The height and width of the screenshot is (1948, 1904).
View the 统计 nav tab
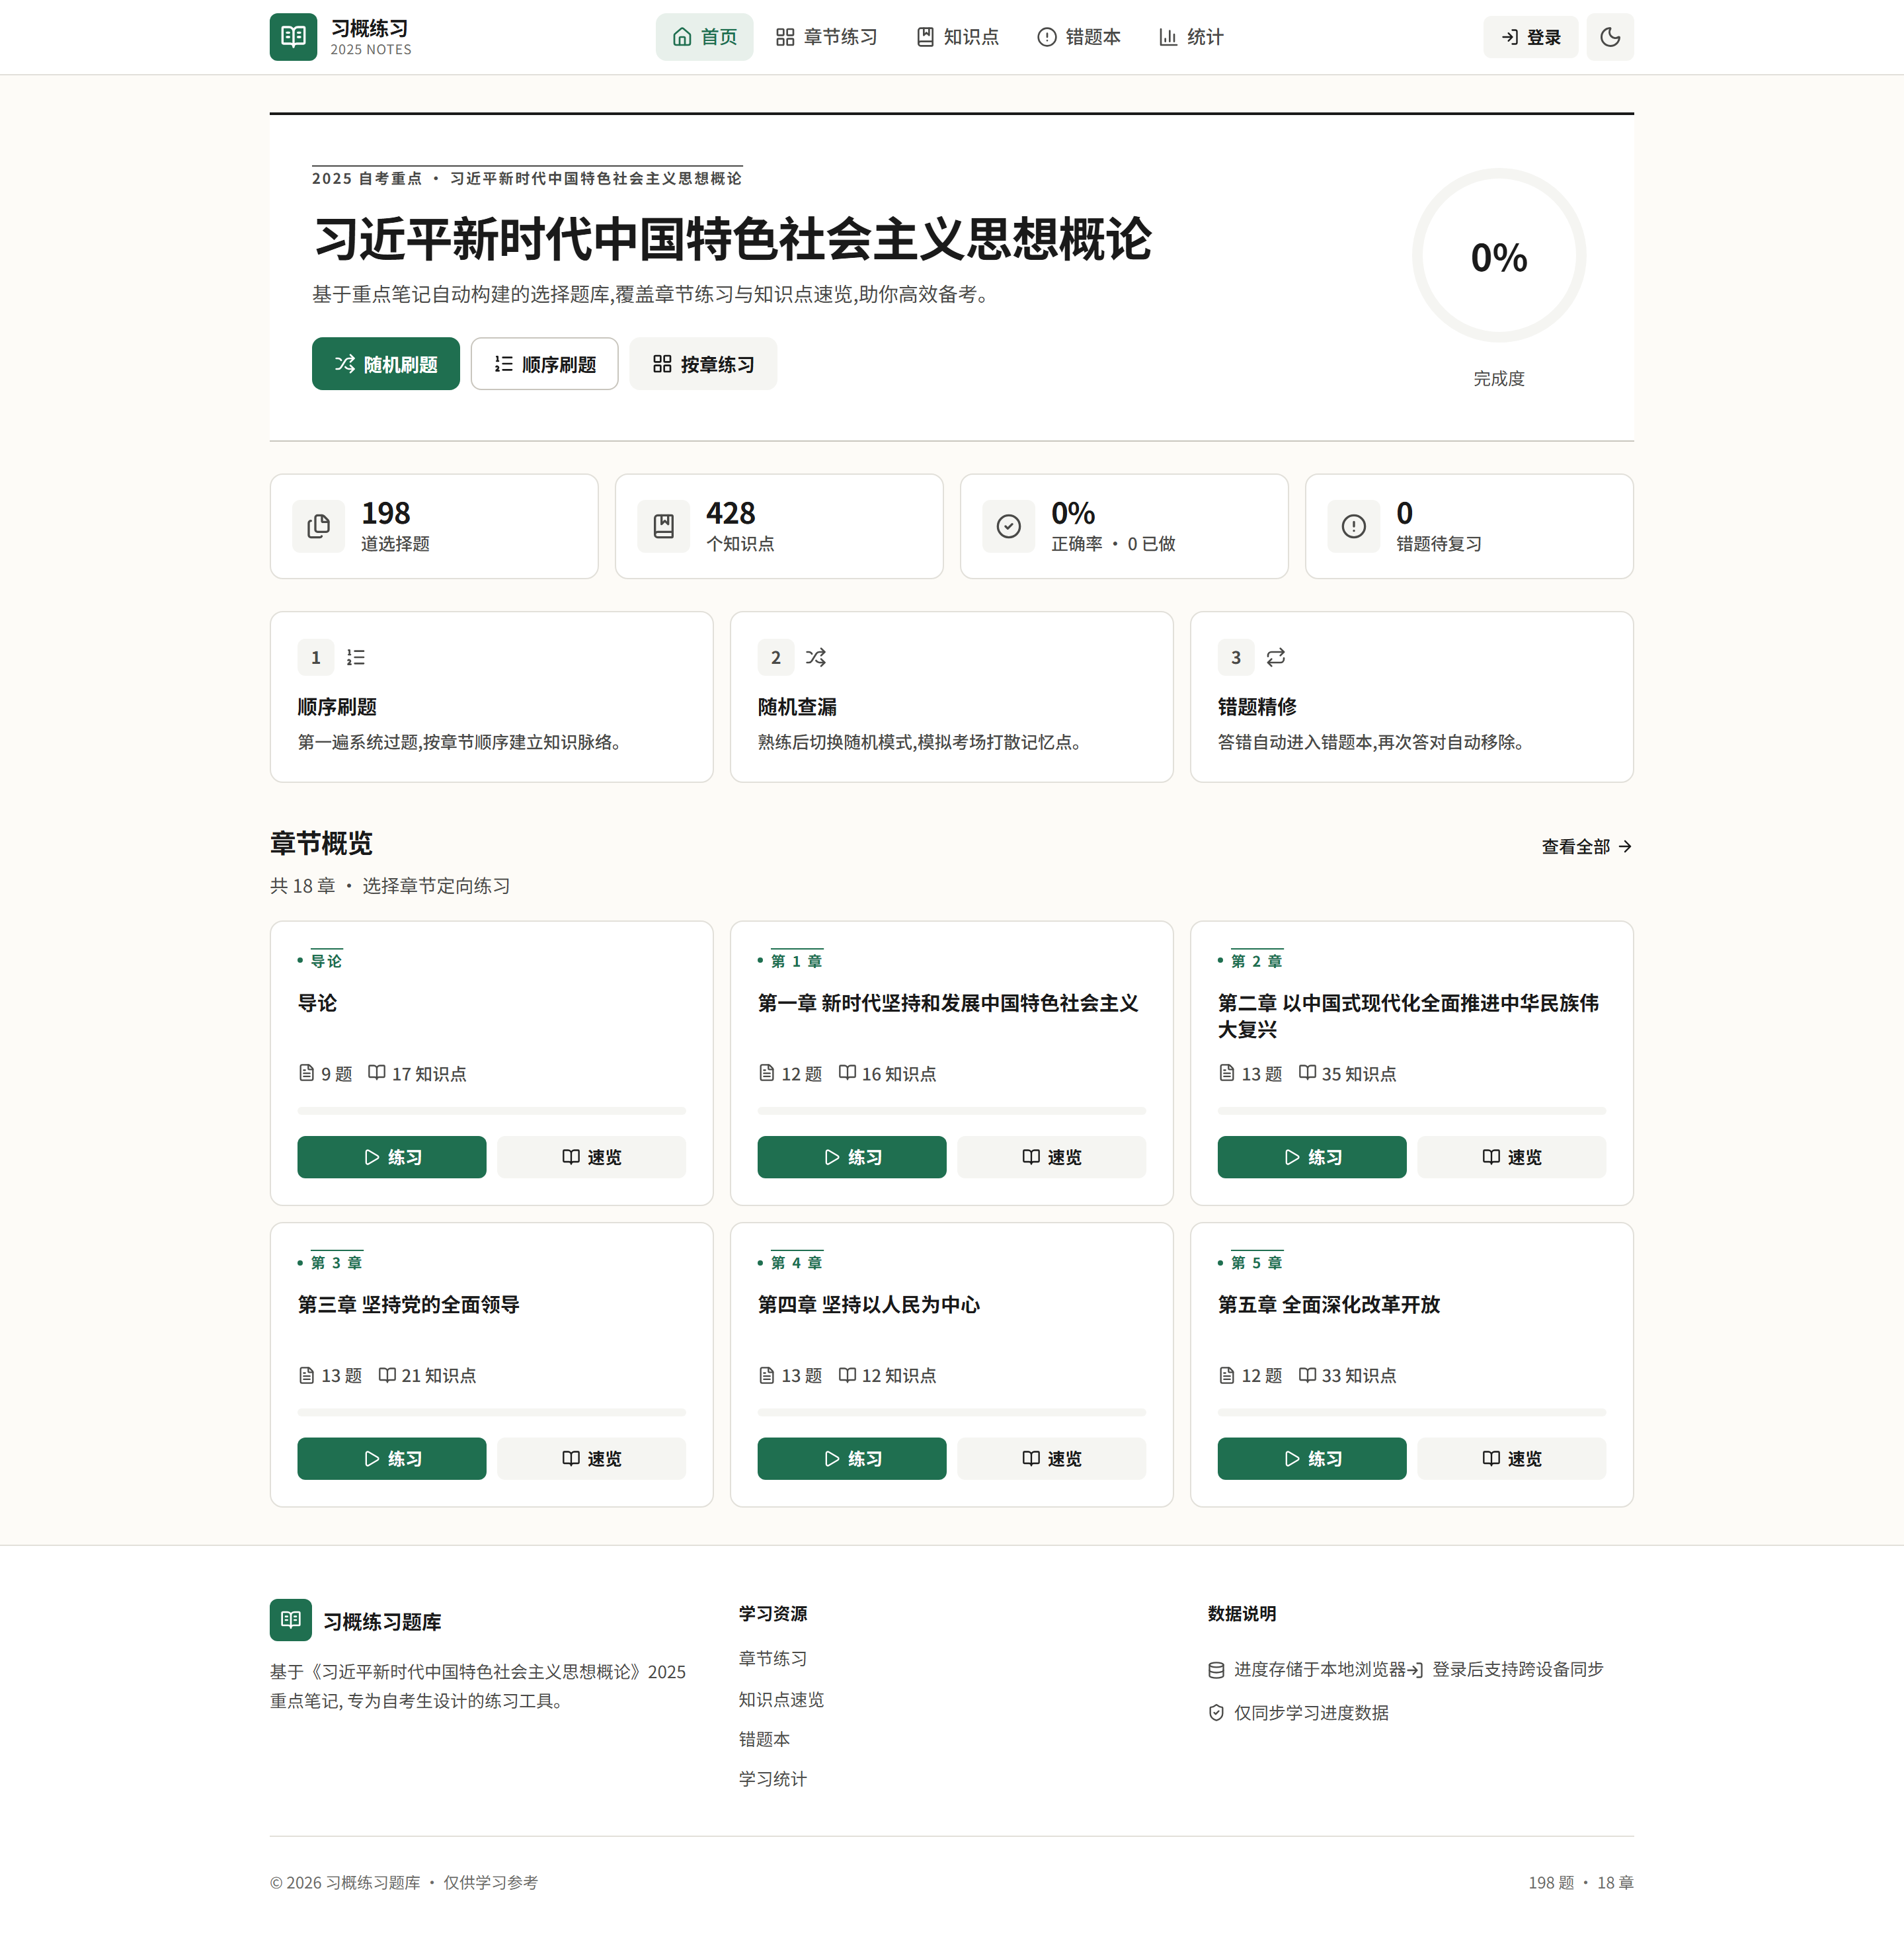[x=1191, y=37]
